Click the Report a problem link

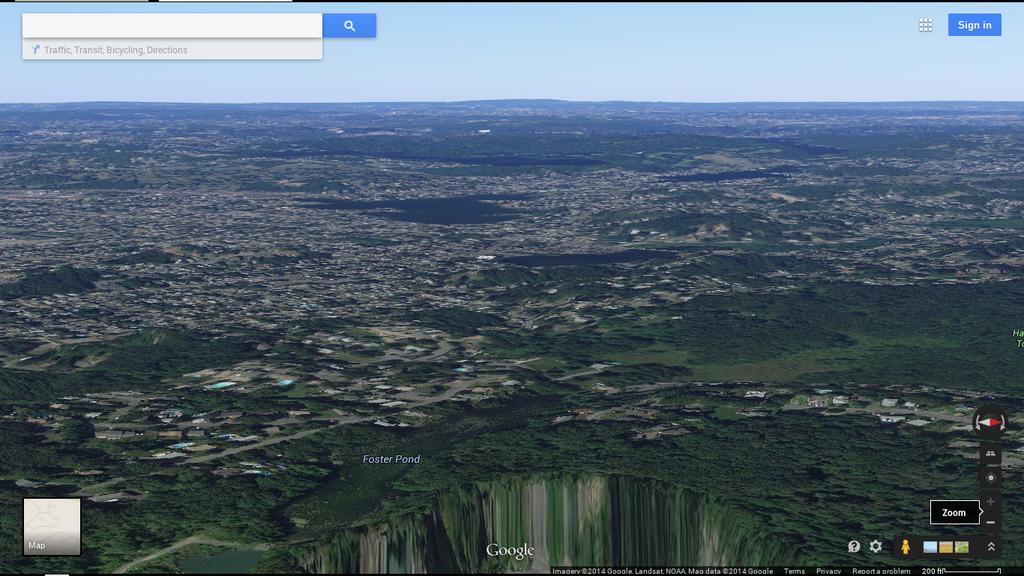pos(881,571)
